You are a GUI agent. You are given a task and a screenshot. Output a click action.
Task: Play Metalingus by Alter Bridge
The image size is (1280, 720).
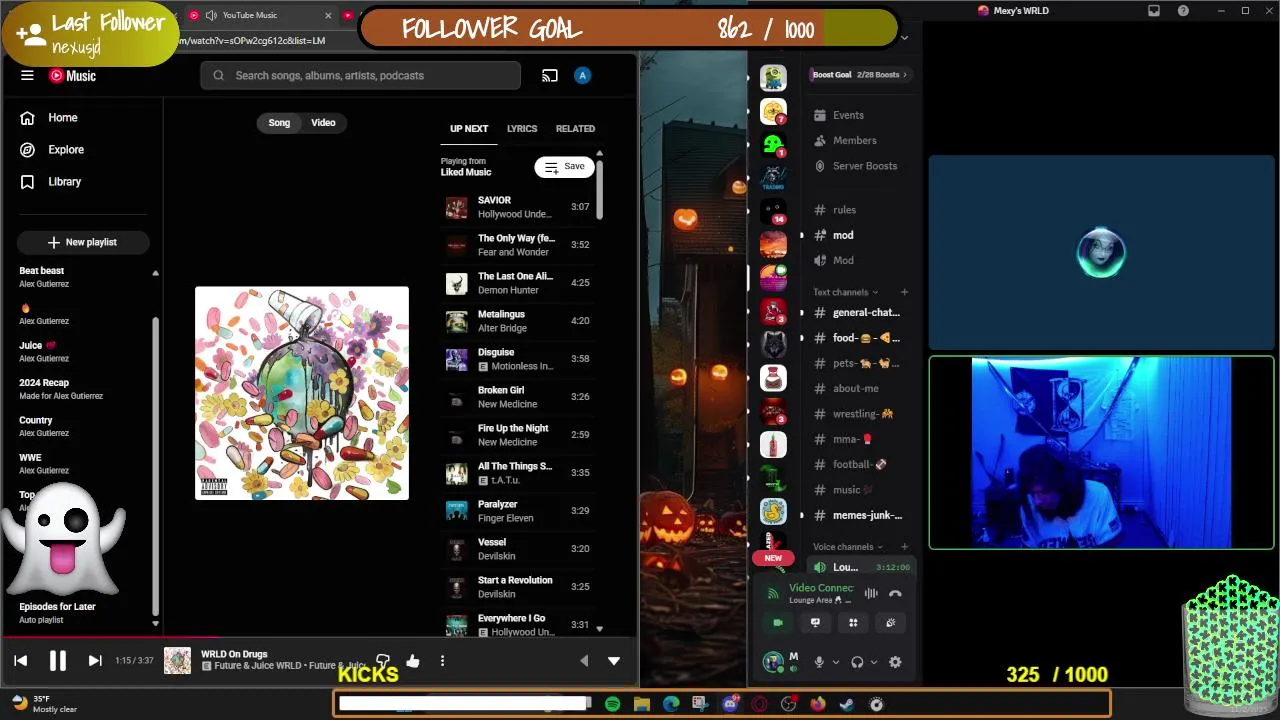pos(518,321)
